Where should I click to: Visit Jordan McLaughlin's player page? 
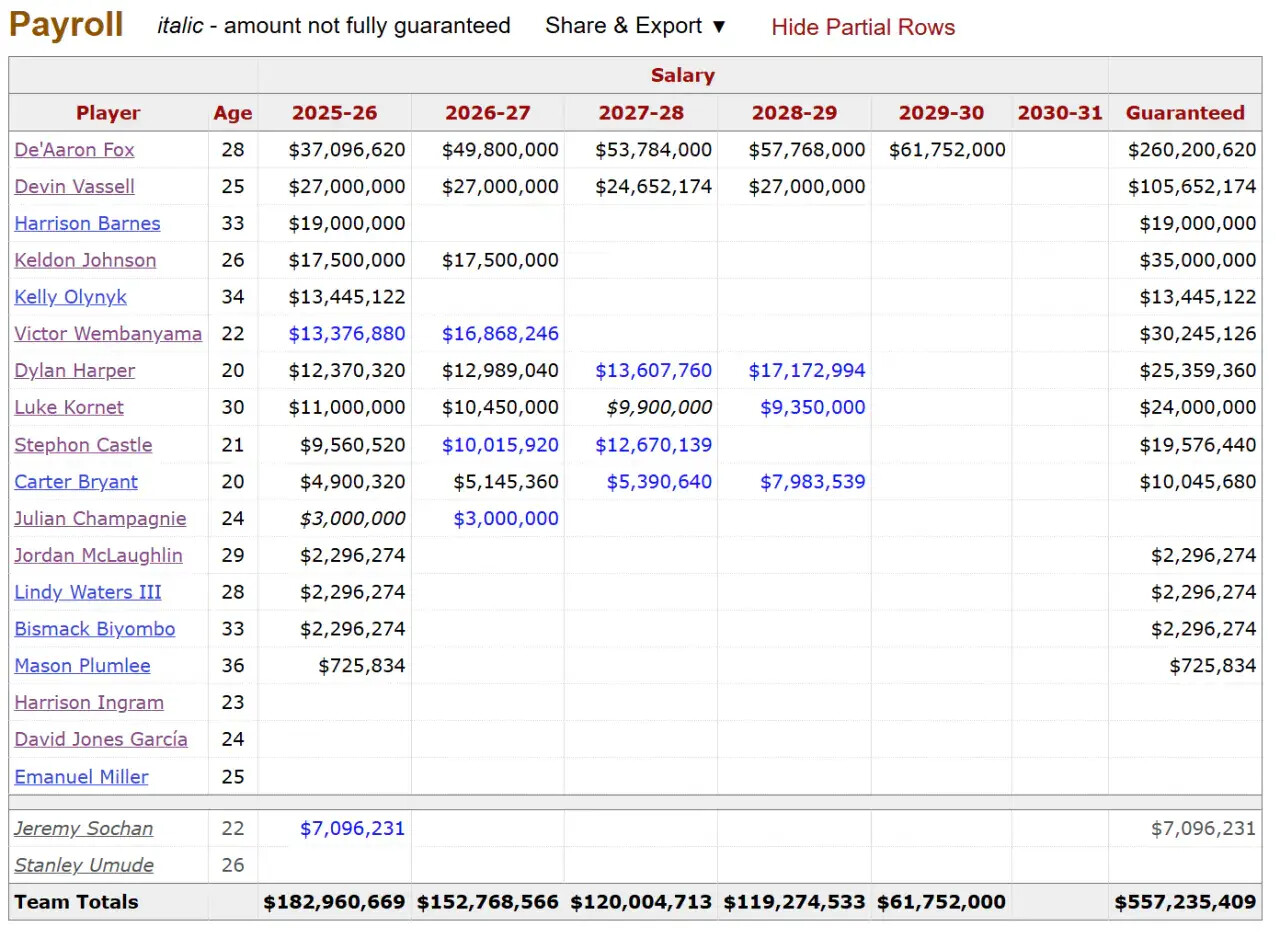[98, 556]
